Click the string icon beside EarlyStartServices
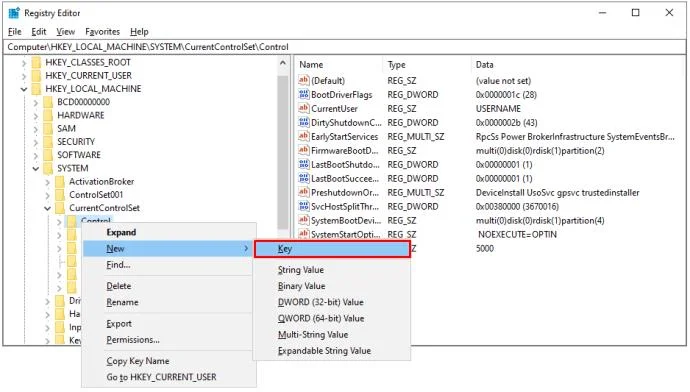The width and height of the screenshot is (690, 392). [x=303, y=136]
